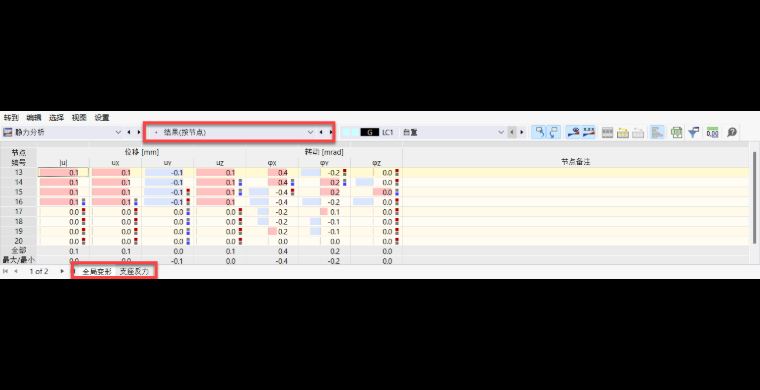Select node row 20 header
This screenshot has height=390, width=760.
(x=18, y=241)
